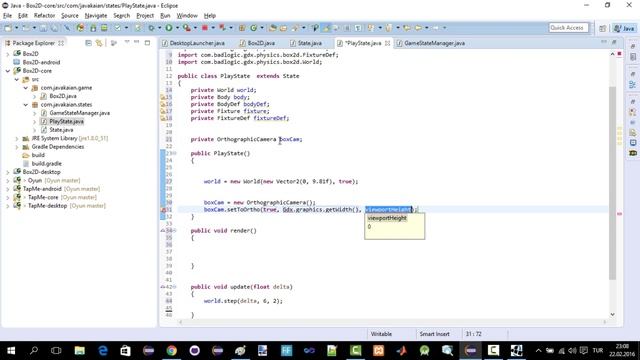This screenshot has height=360, width=640.
Task: Open the File menu
Action: pos(7,16)
